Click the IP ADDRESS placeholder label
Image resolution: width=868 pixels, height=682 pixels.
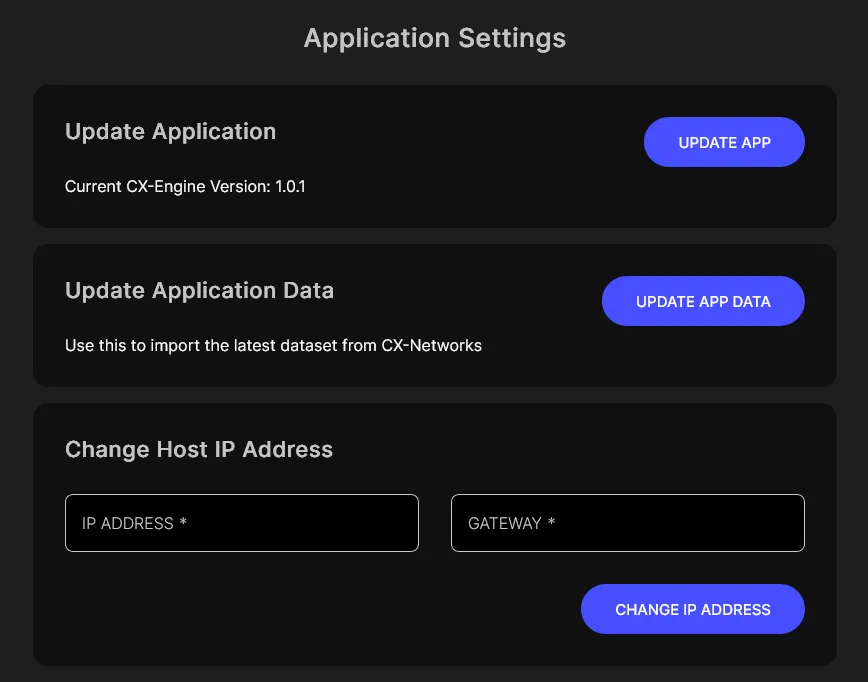pyautogui.click(x=128, y=523)
